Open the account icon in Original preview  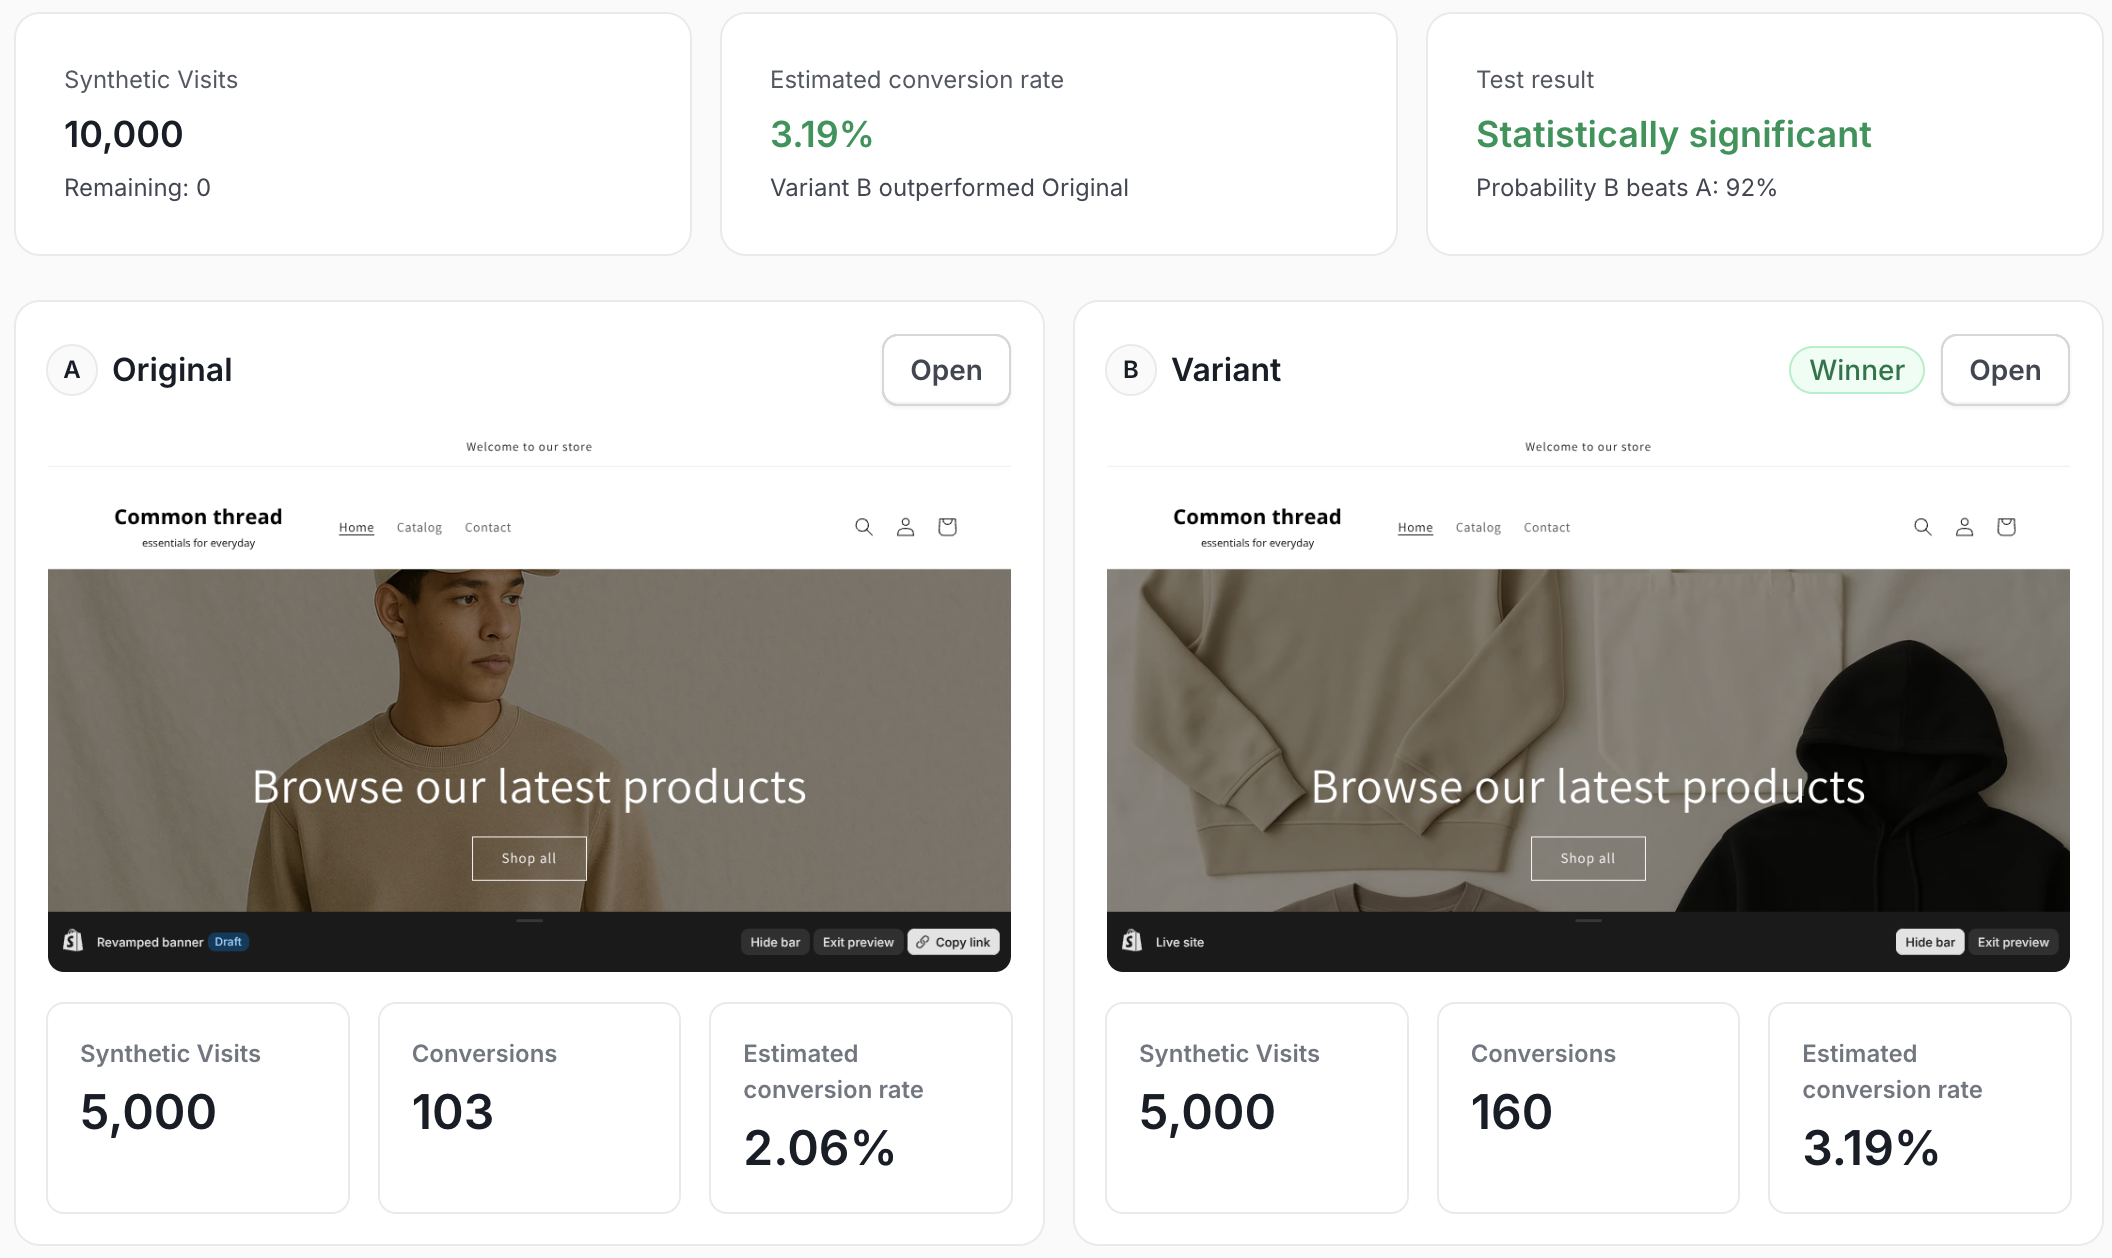pos(905,526)
